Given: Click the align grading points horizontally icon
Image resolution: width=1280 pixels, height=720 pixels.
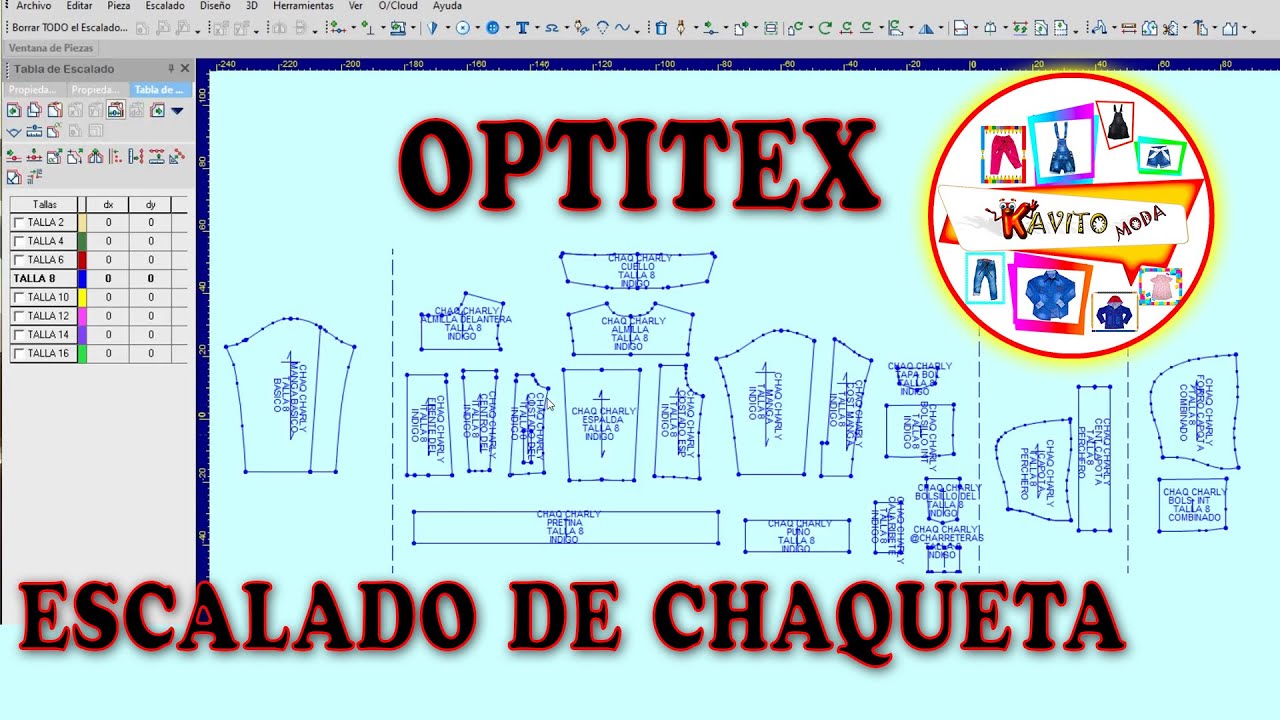Looking at the screenshot, I should point(157,156).
